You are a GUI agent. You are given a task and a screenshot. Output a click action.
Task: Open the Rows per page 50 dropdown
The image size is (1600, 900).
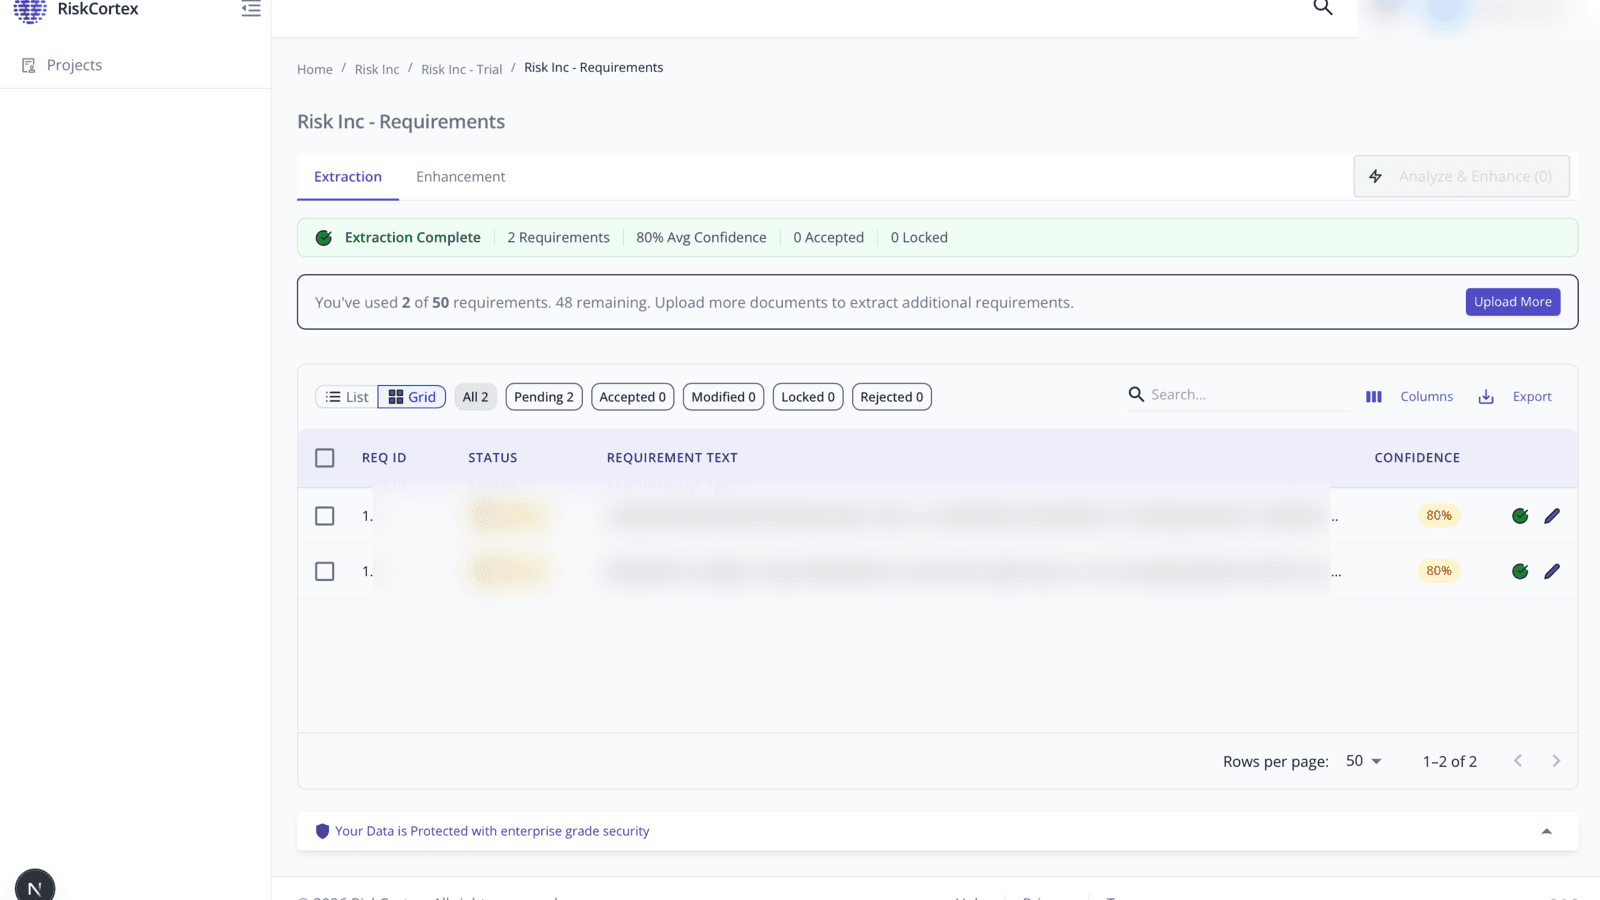point(1364,761)
